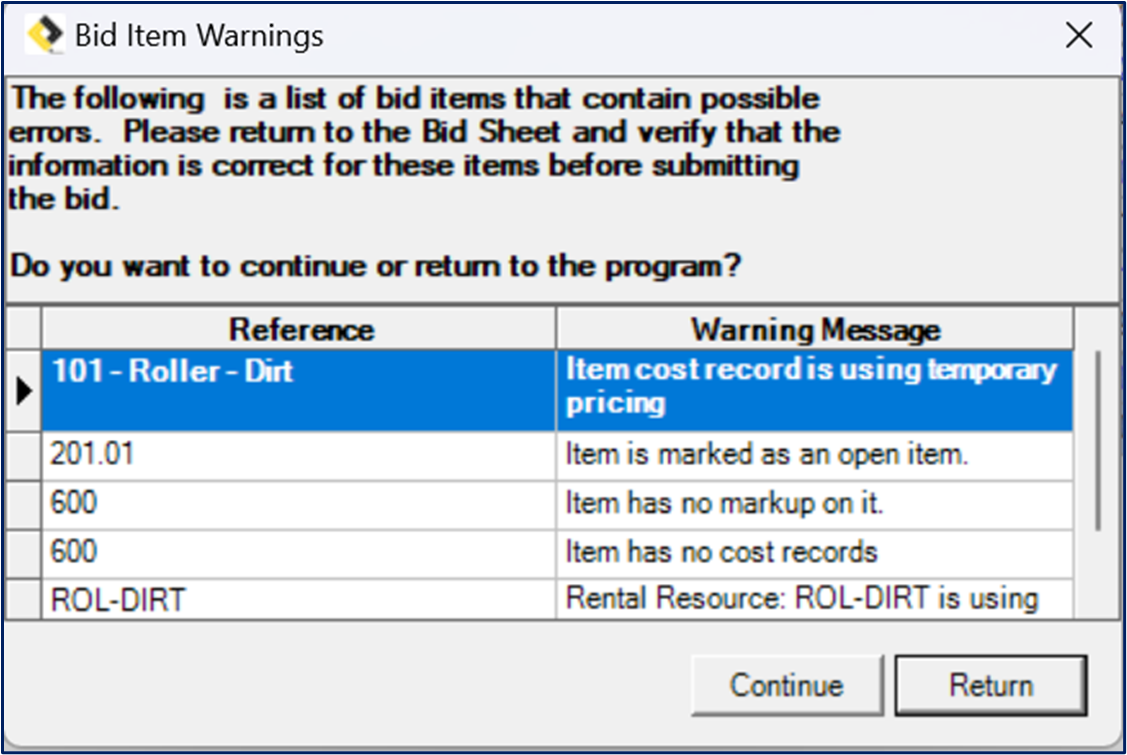Click the Bid Item Warnings title bar icon
Image resolution: width=1127 pixels, height=755 pixels.
click(44, 34)
